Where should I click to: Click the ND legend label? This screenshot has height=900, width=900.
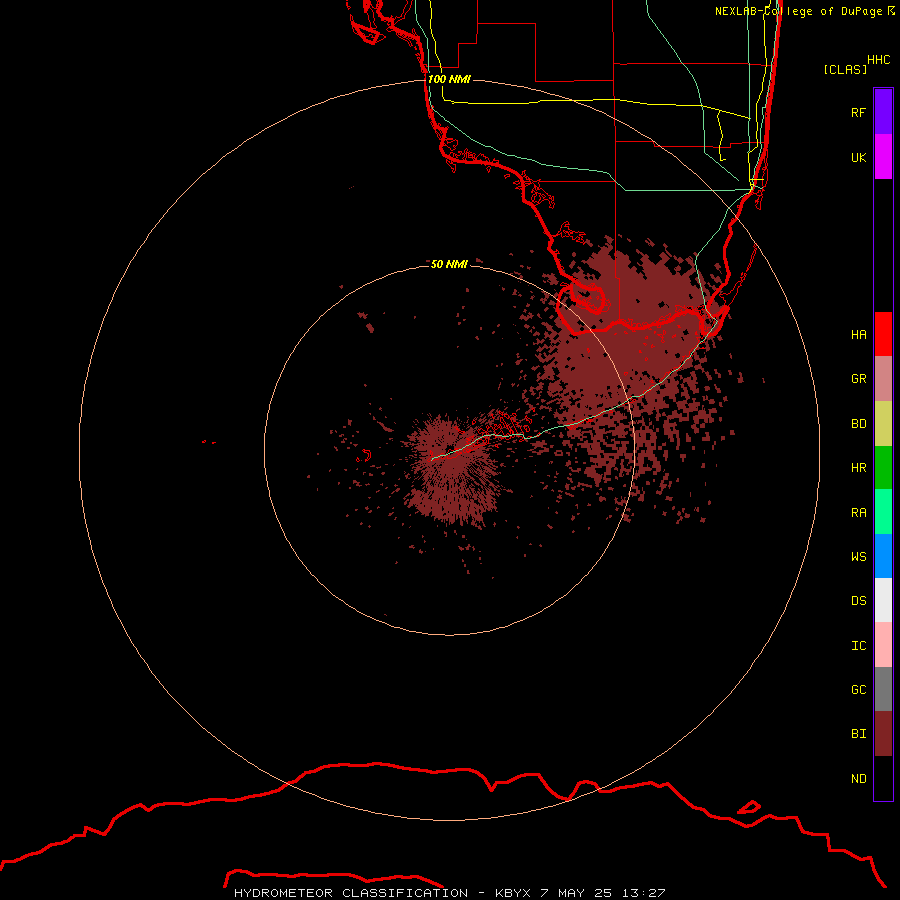tap(859, 779)
